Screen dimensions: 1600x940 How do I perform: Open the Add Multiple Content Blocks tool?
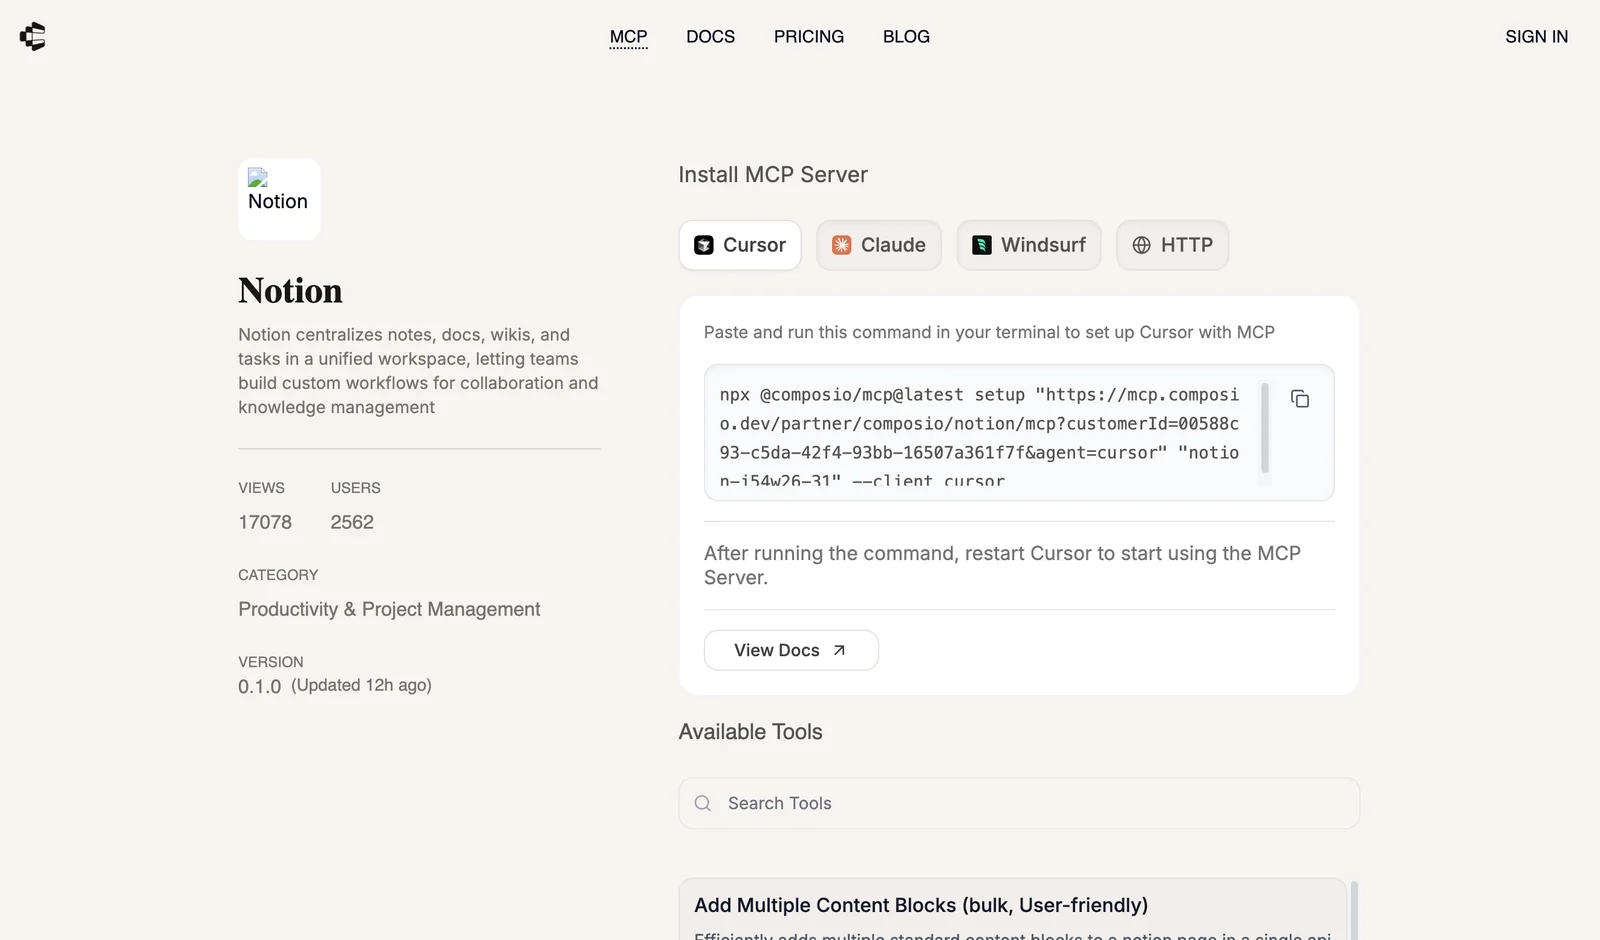(x=920, y=905)
